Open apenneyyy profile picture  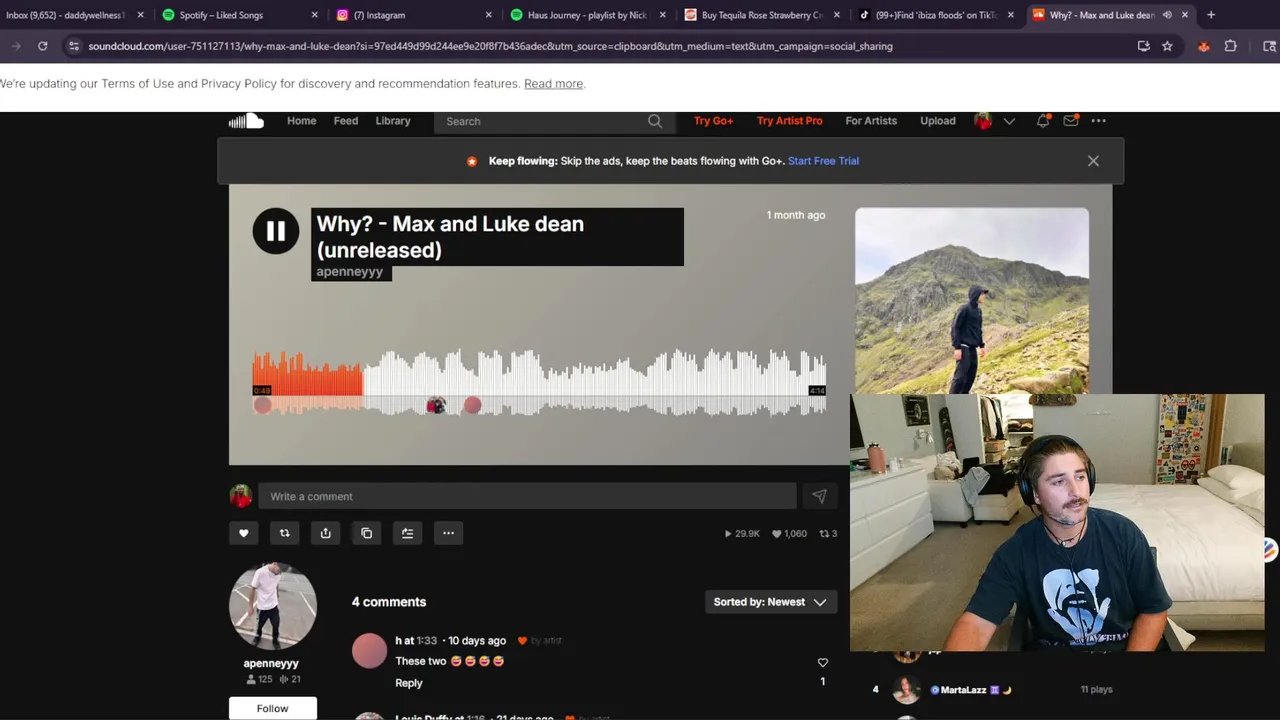(x=272, y=606)
